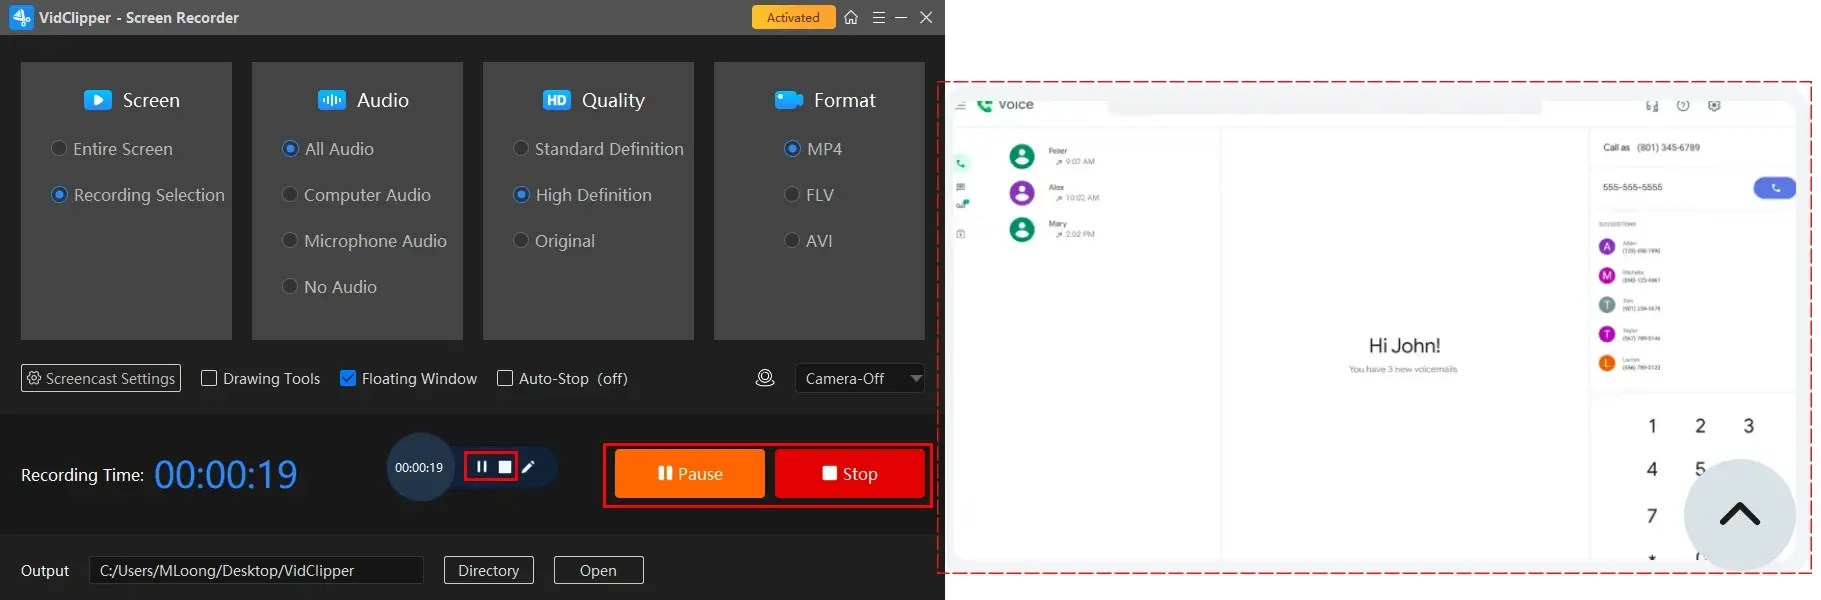Click Mary's avatar in call list
This screenshot has height=600, width=1821.
[1022, 230]
